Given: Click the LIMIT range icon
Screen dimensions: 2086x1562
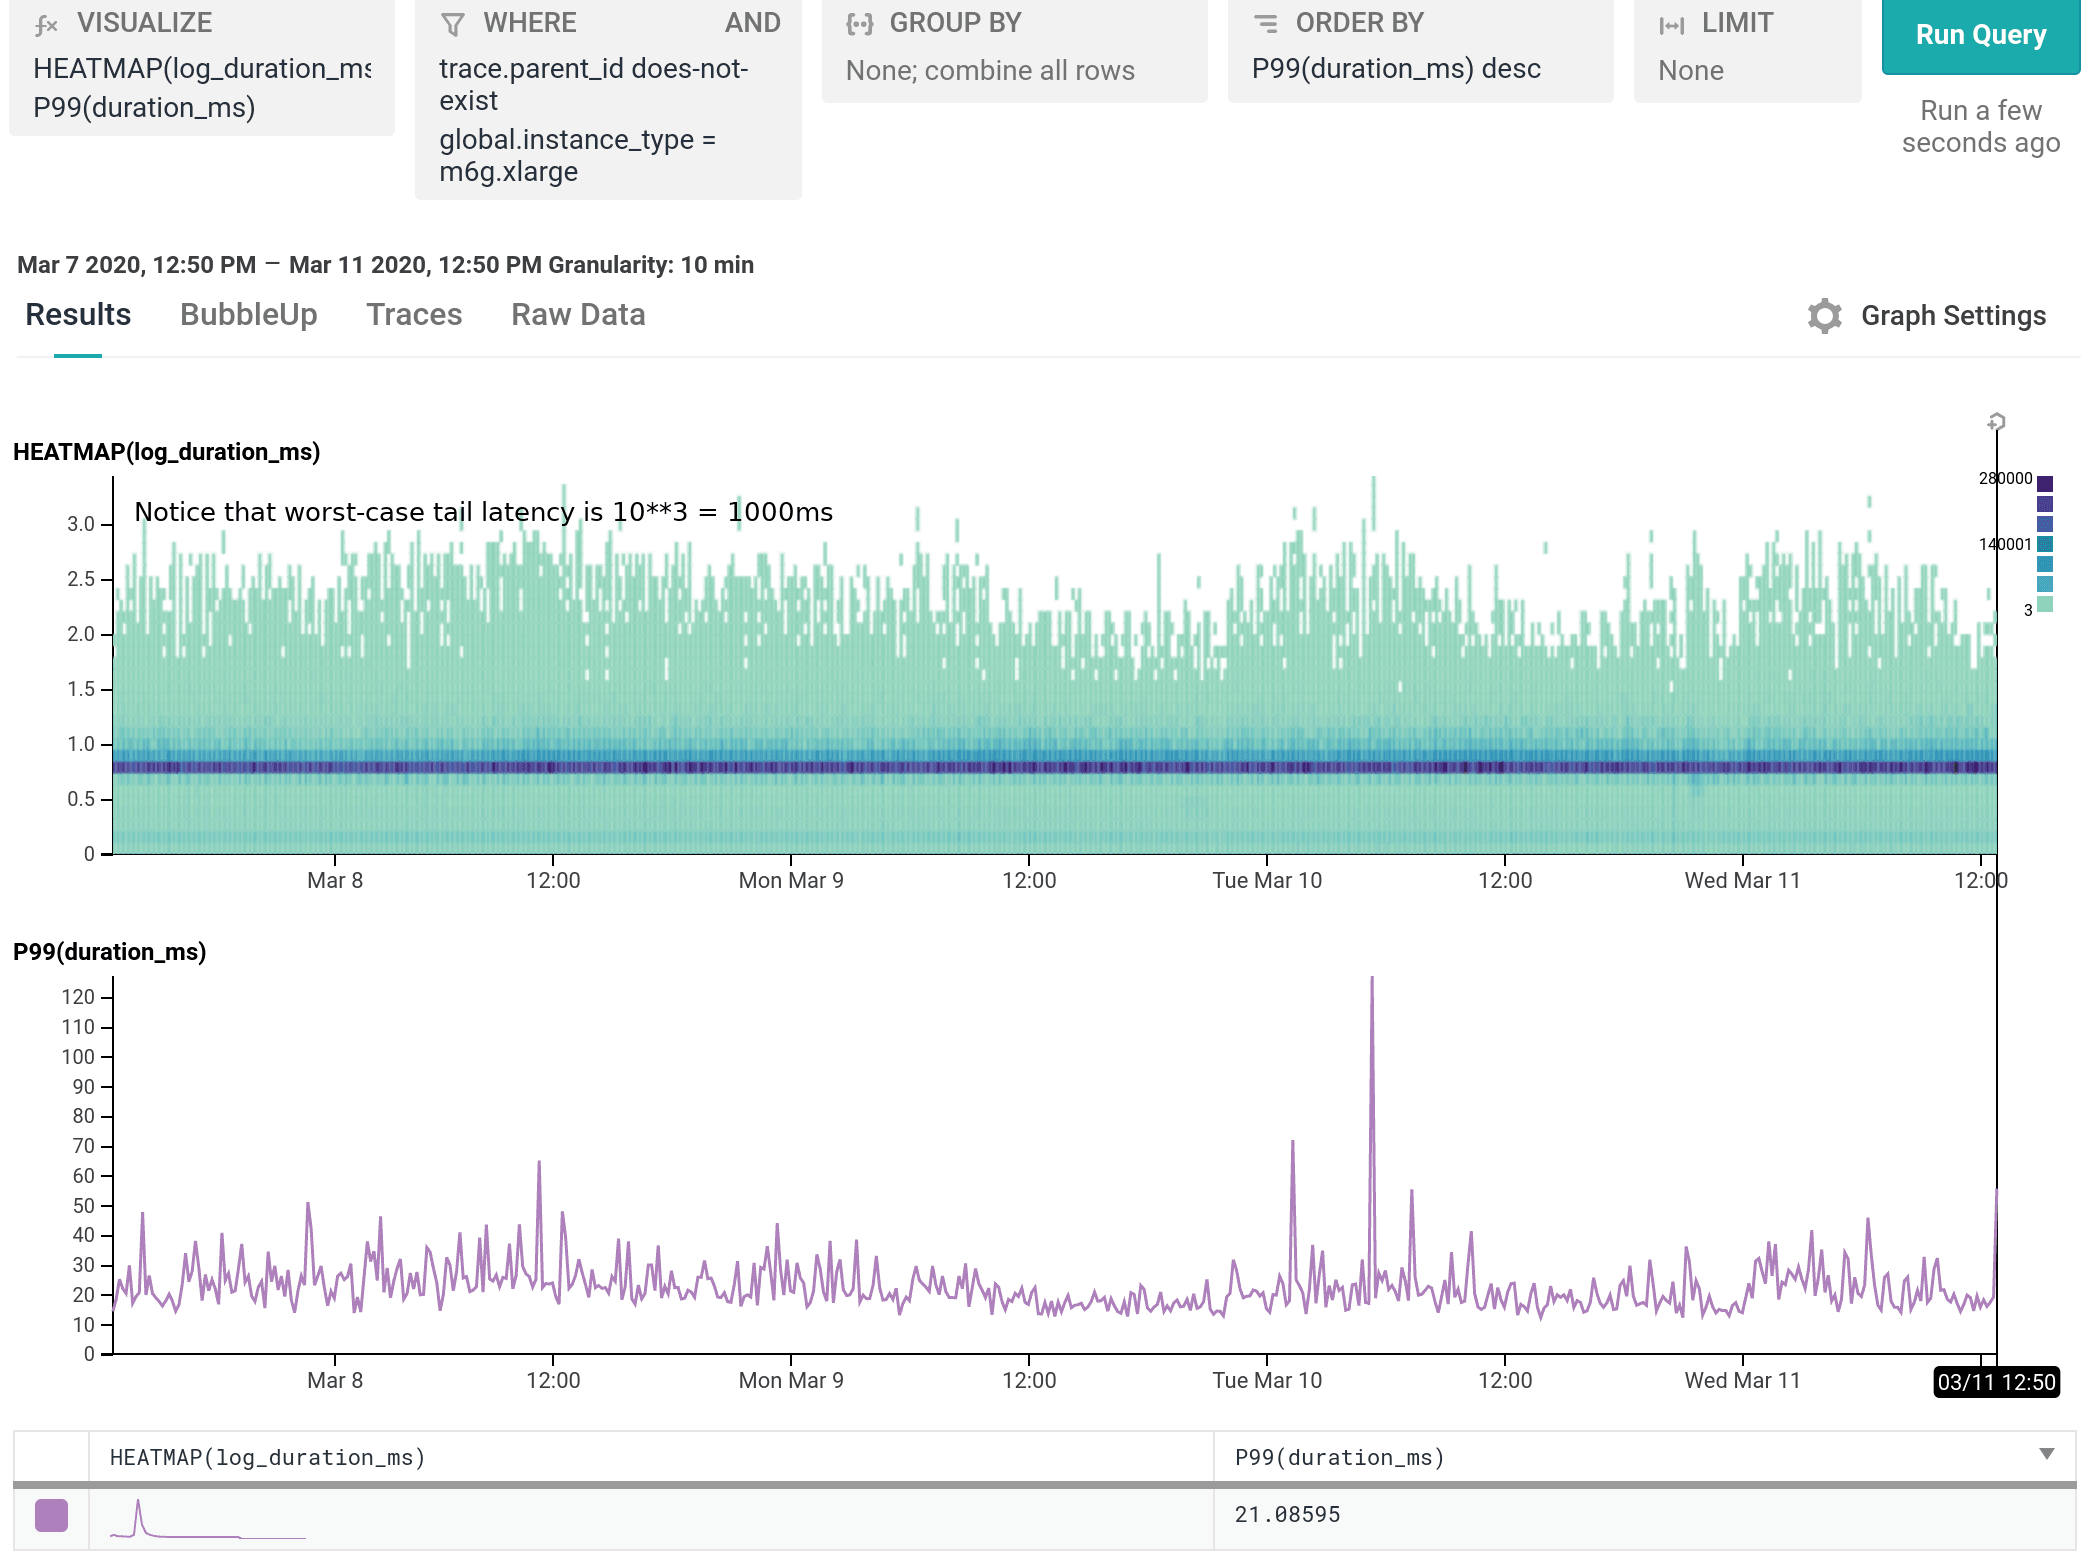Looking at the screenshot, I should point(1671,25).
